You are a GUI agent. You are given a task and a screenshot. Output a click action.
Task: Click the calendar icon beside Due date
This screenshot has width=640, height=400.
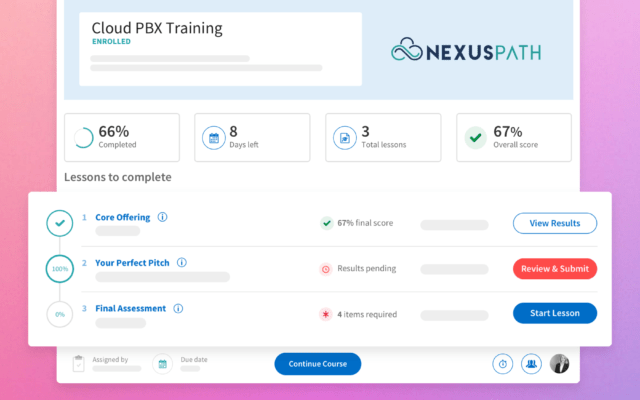162,364
